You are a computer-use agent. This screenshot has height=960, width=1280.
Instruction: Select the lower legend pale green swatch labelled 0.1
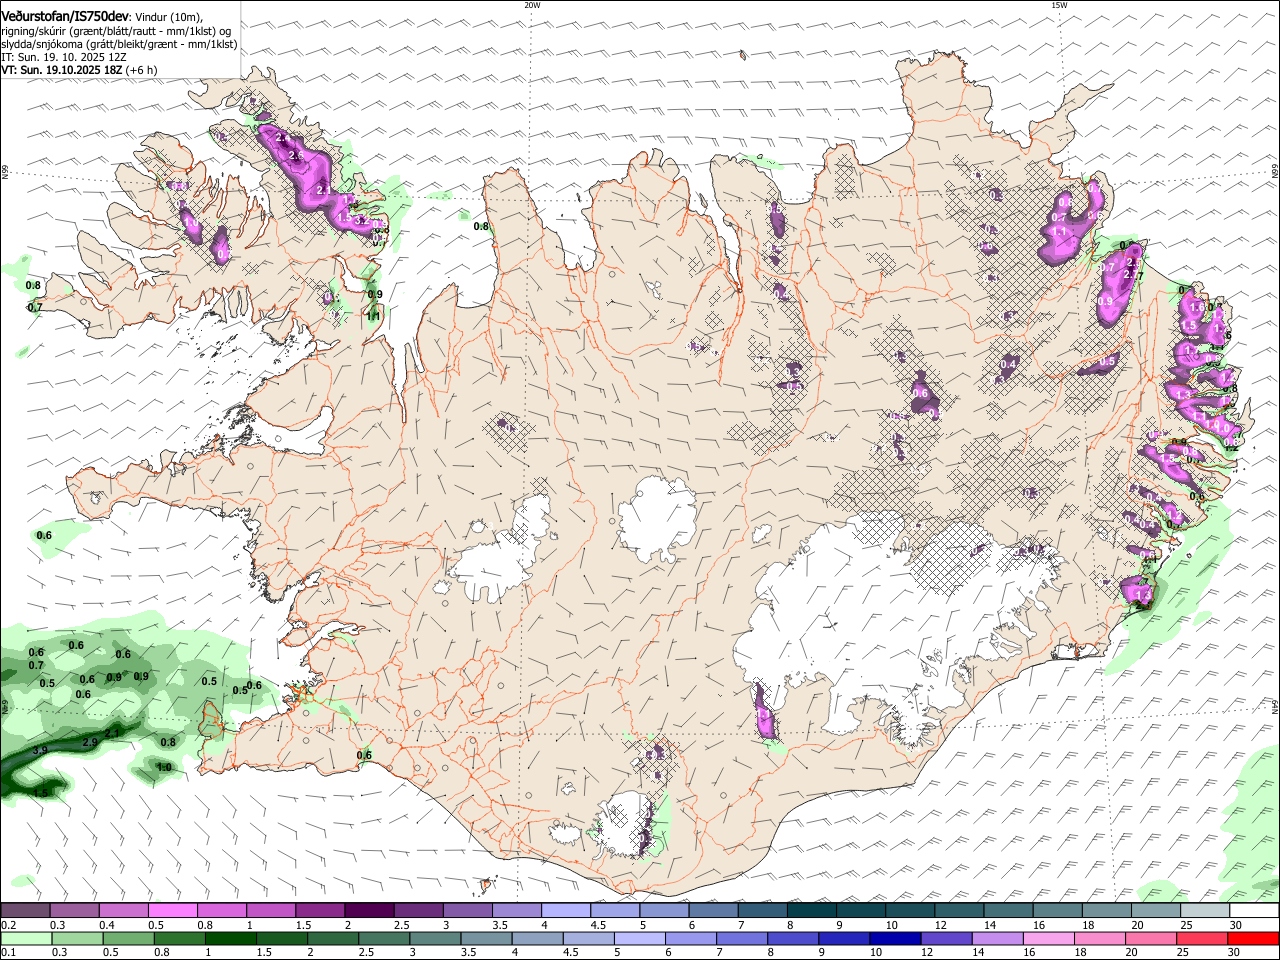pyautogui.click(x=26, y=939)
